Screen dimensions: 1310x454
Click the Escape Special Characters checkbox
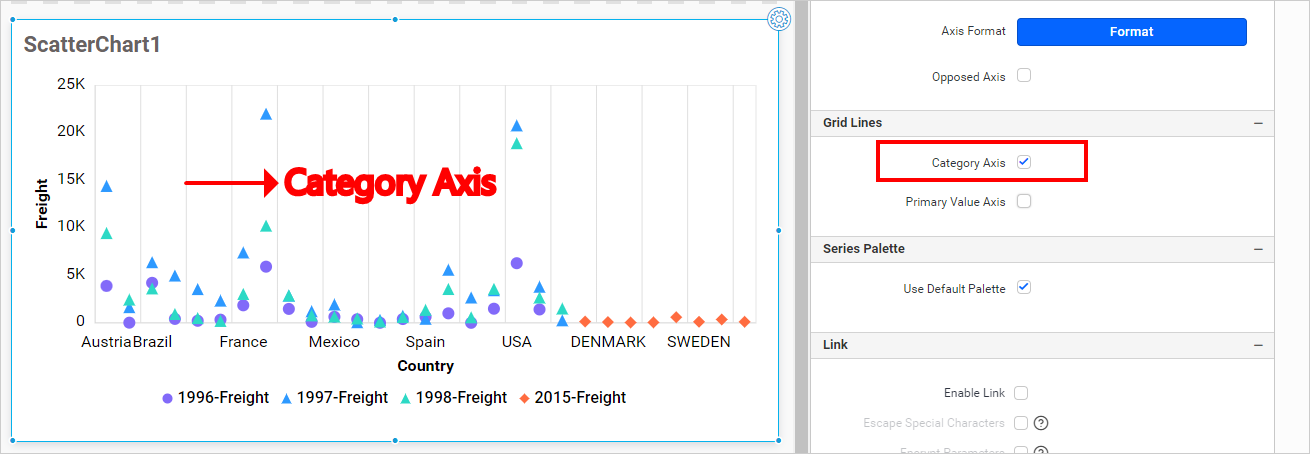click(1021, 423)
